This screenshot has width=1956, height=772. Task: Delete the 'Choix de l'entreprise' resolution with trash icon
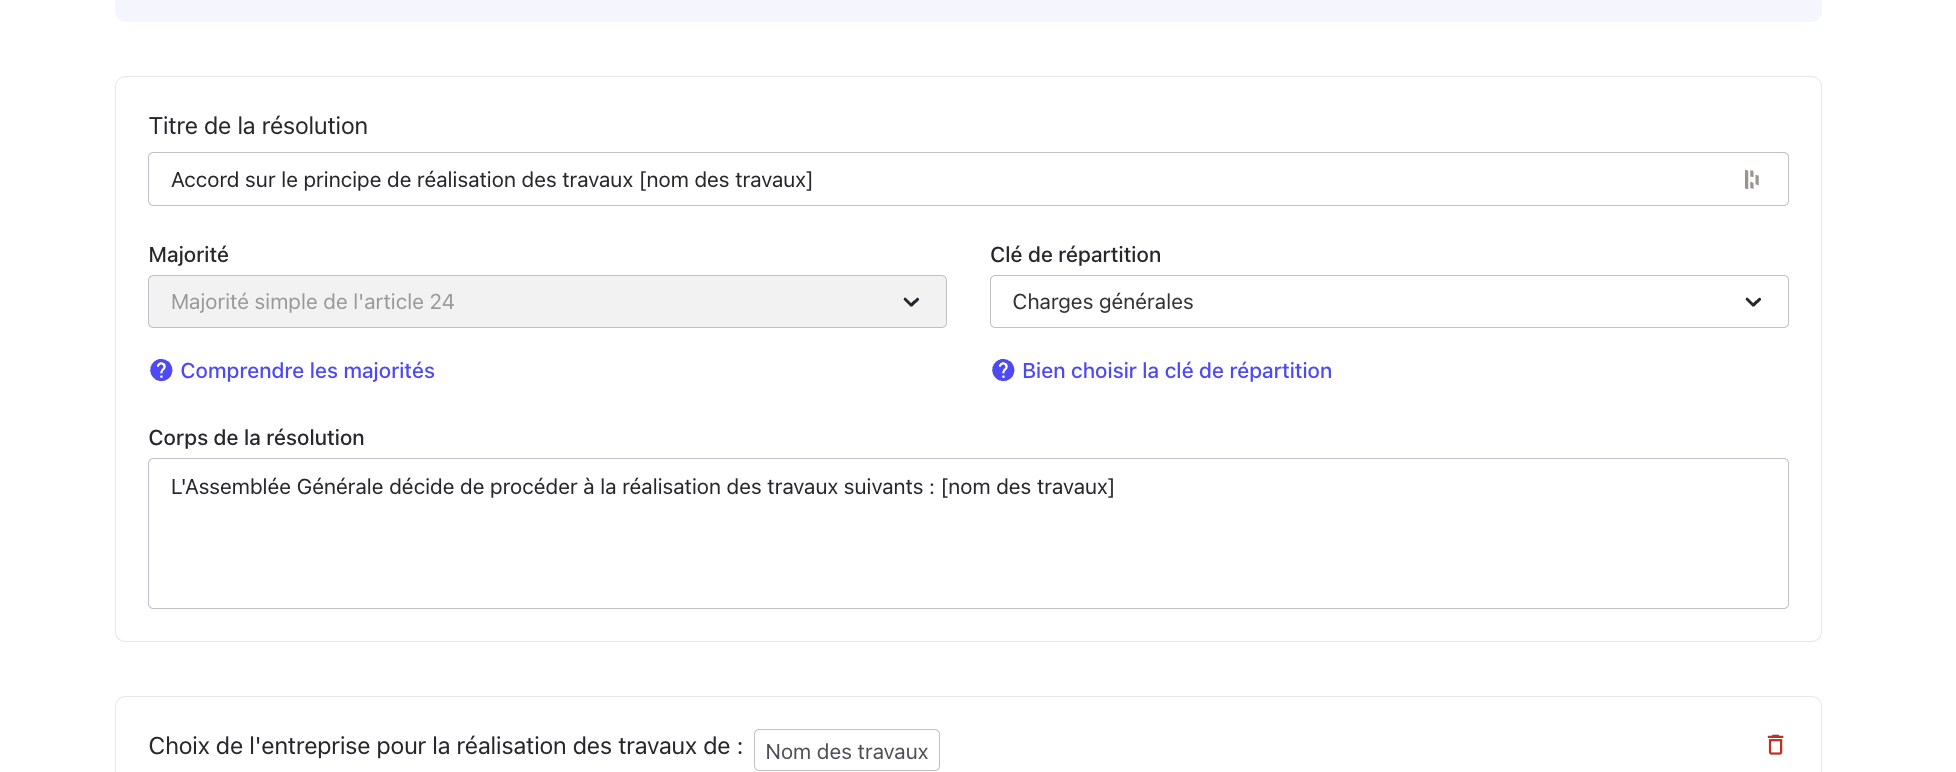click(x=1775, y=745)
